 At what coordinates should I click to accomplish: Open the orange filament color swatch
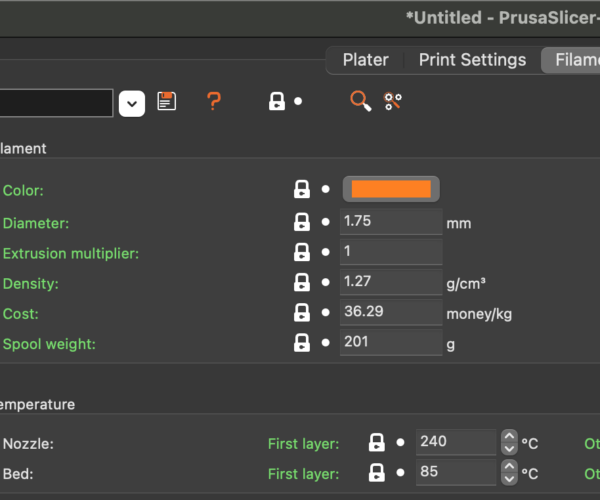(391, 189)
